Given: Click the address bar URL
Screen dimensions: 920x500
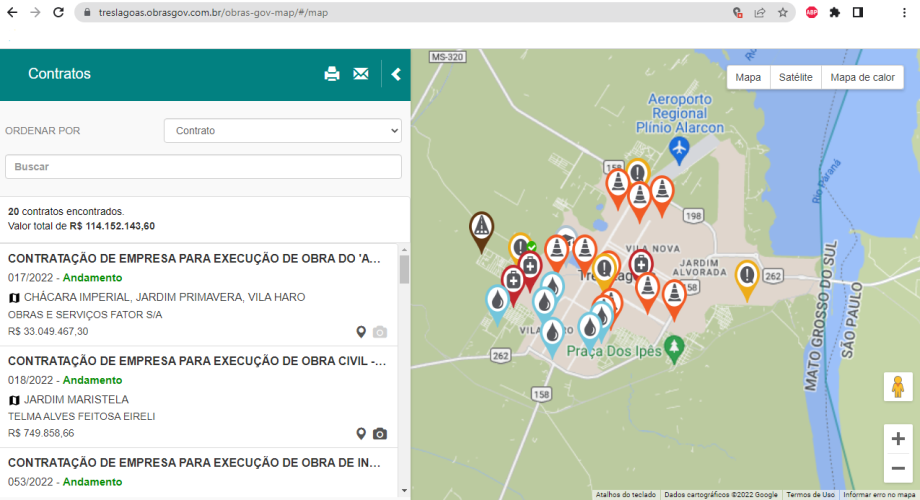Looking at the screenshot, I should coord(214,12).
